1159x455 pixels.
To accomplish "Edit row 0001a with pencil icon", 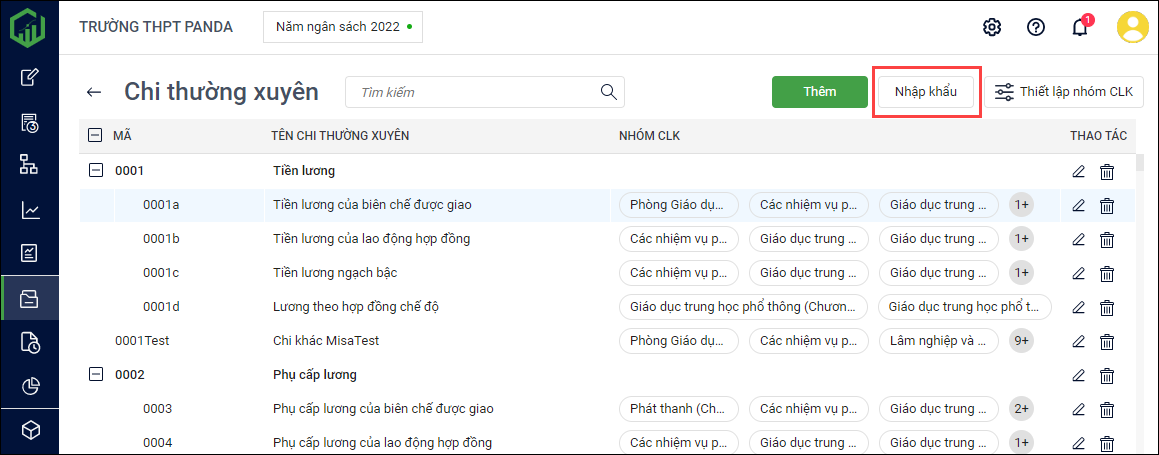I will coord(1078,206).
